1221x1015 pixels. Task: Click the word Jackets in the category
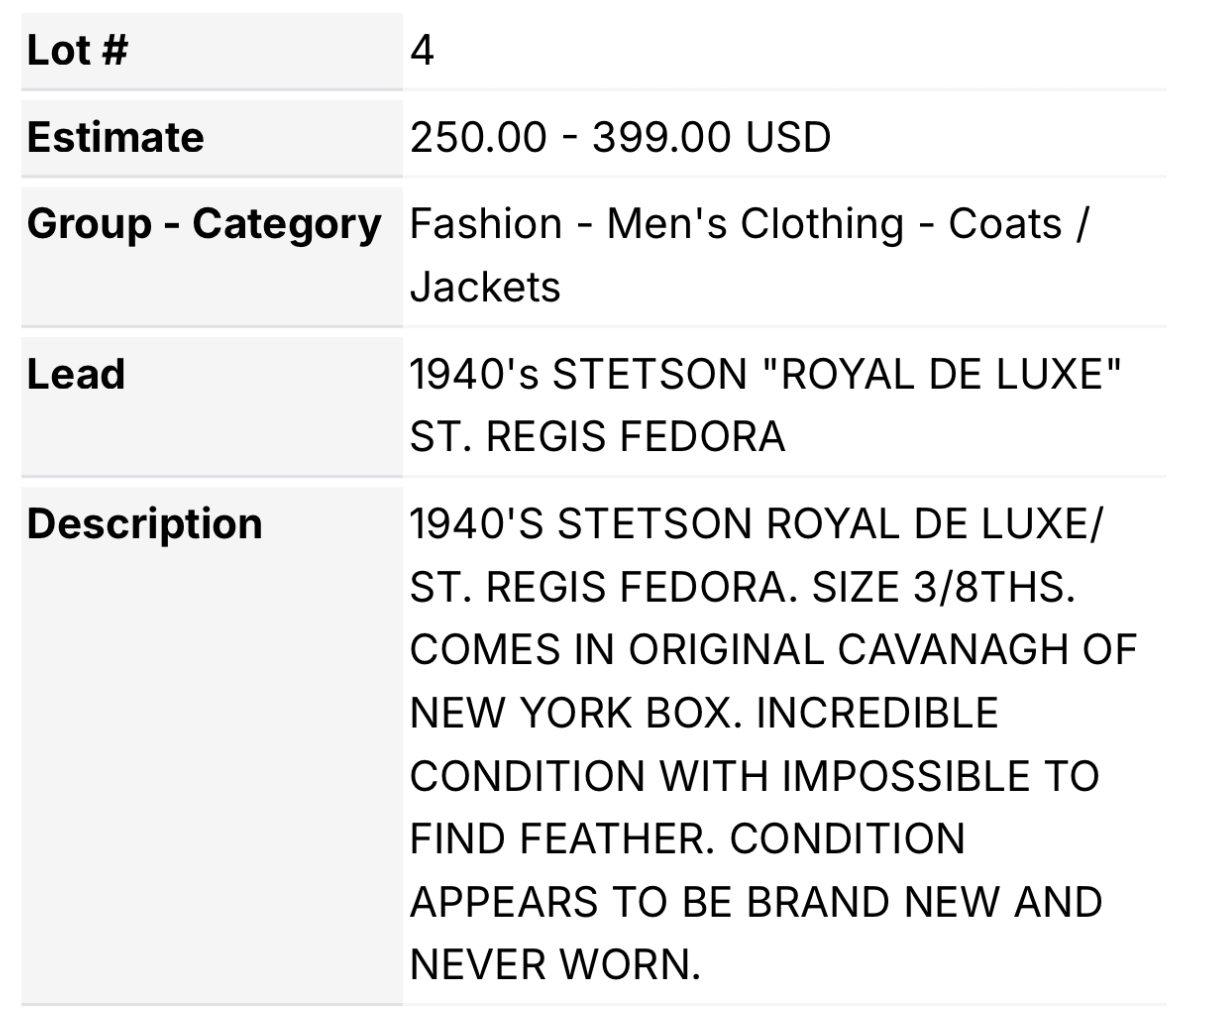[x=485, y=287]
